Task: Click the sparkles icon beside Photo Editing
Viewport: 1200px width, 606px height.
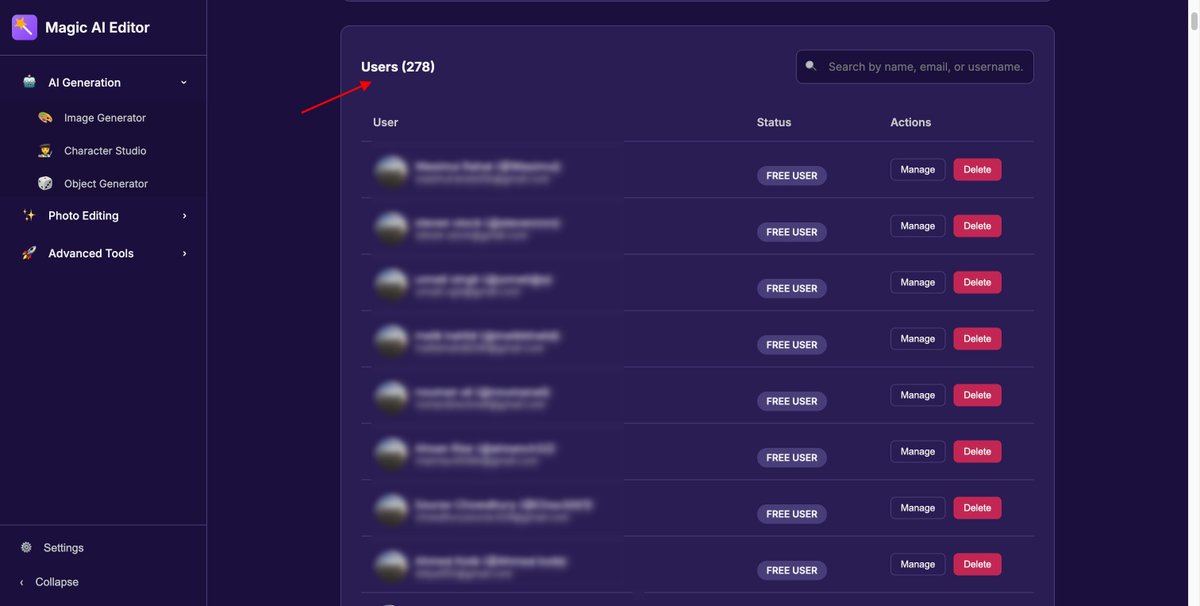Action: pyautogui.click(x=29, y=215)
